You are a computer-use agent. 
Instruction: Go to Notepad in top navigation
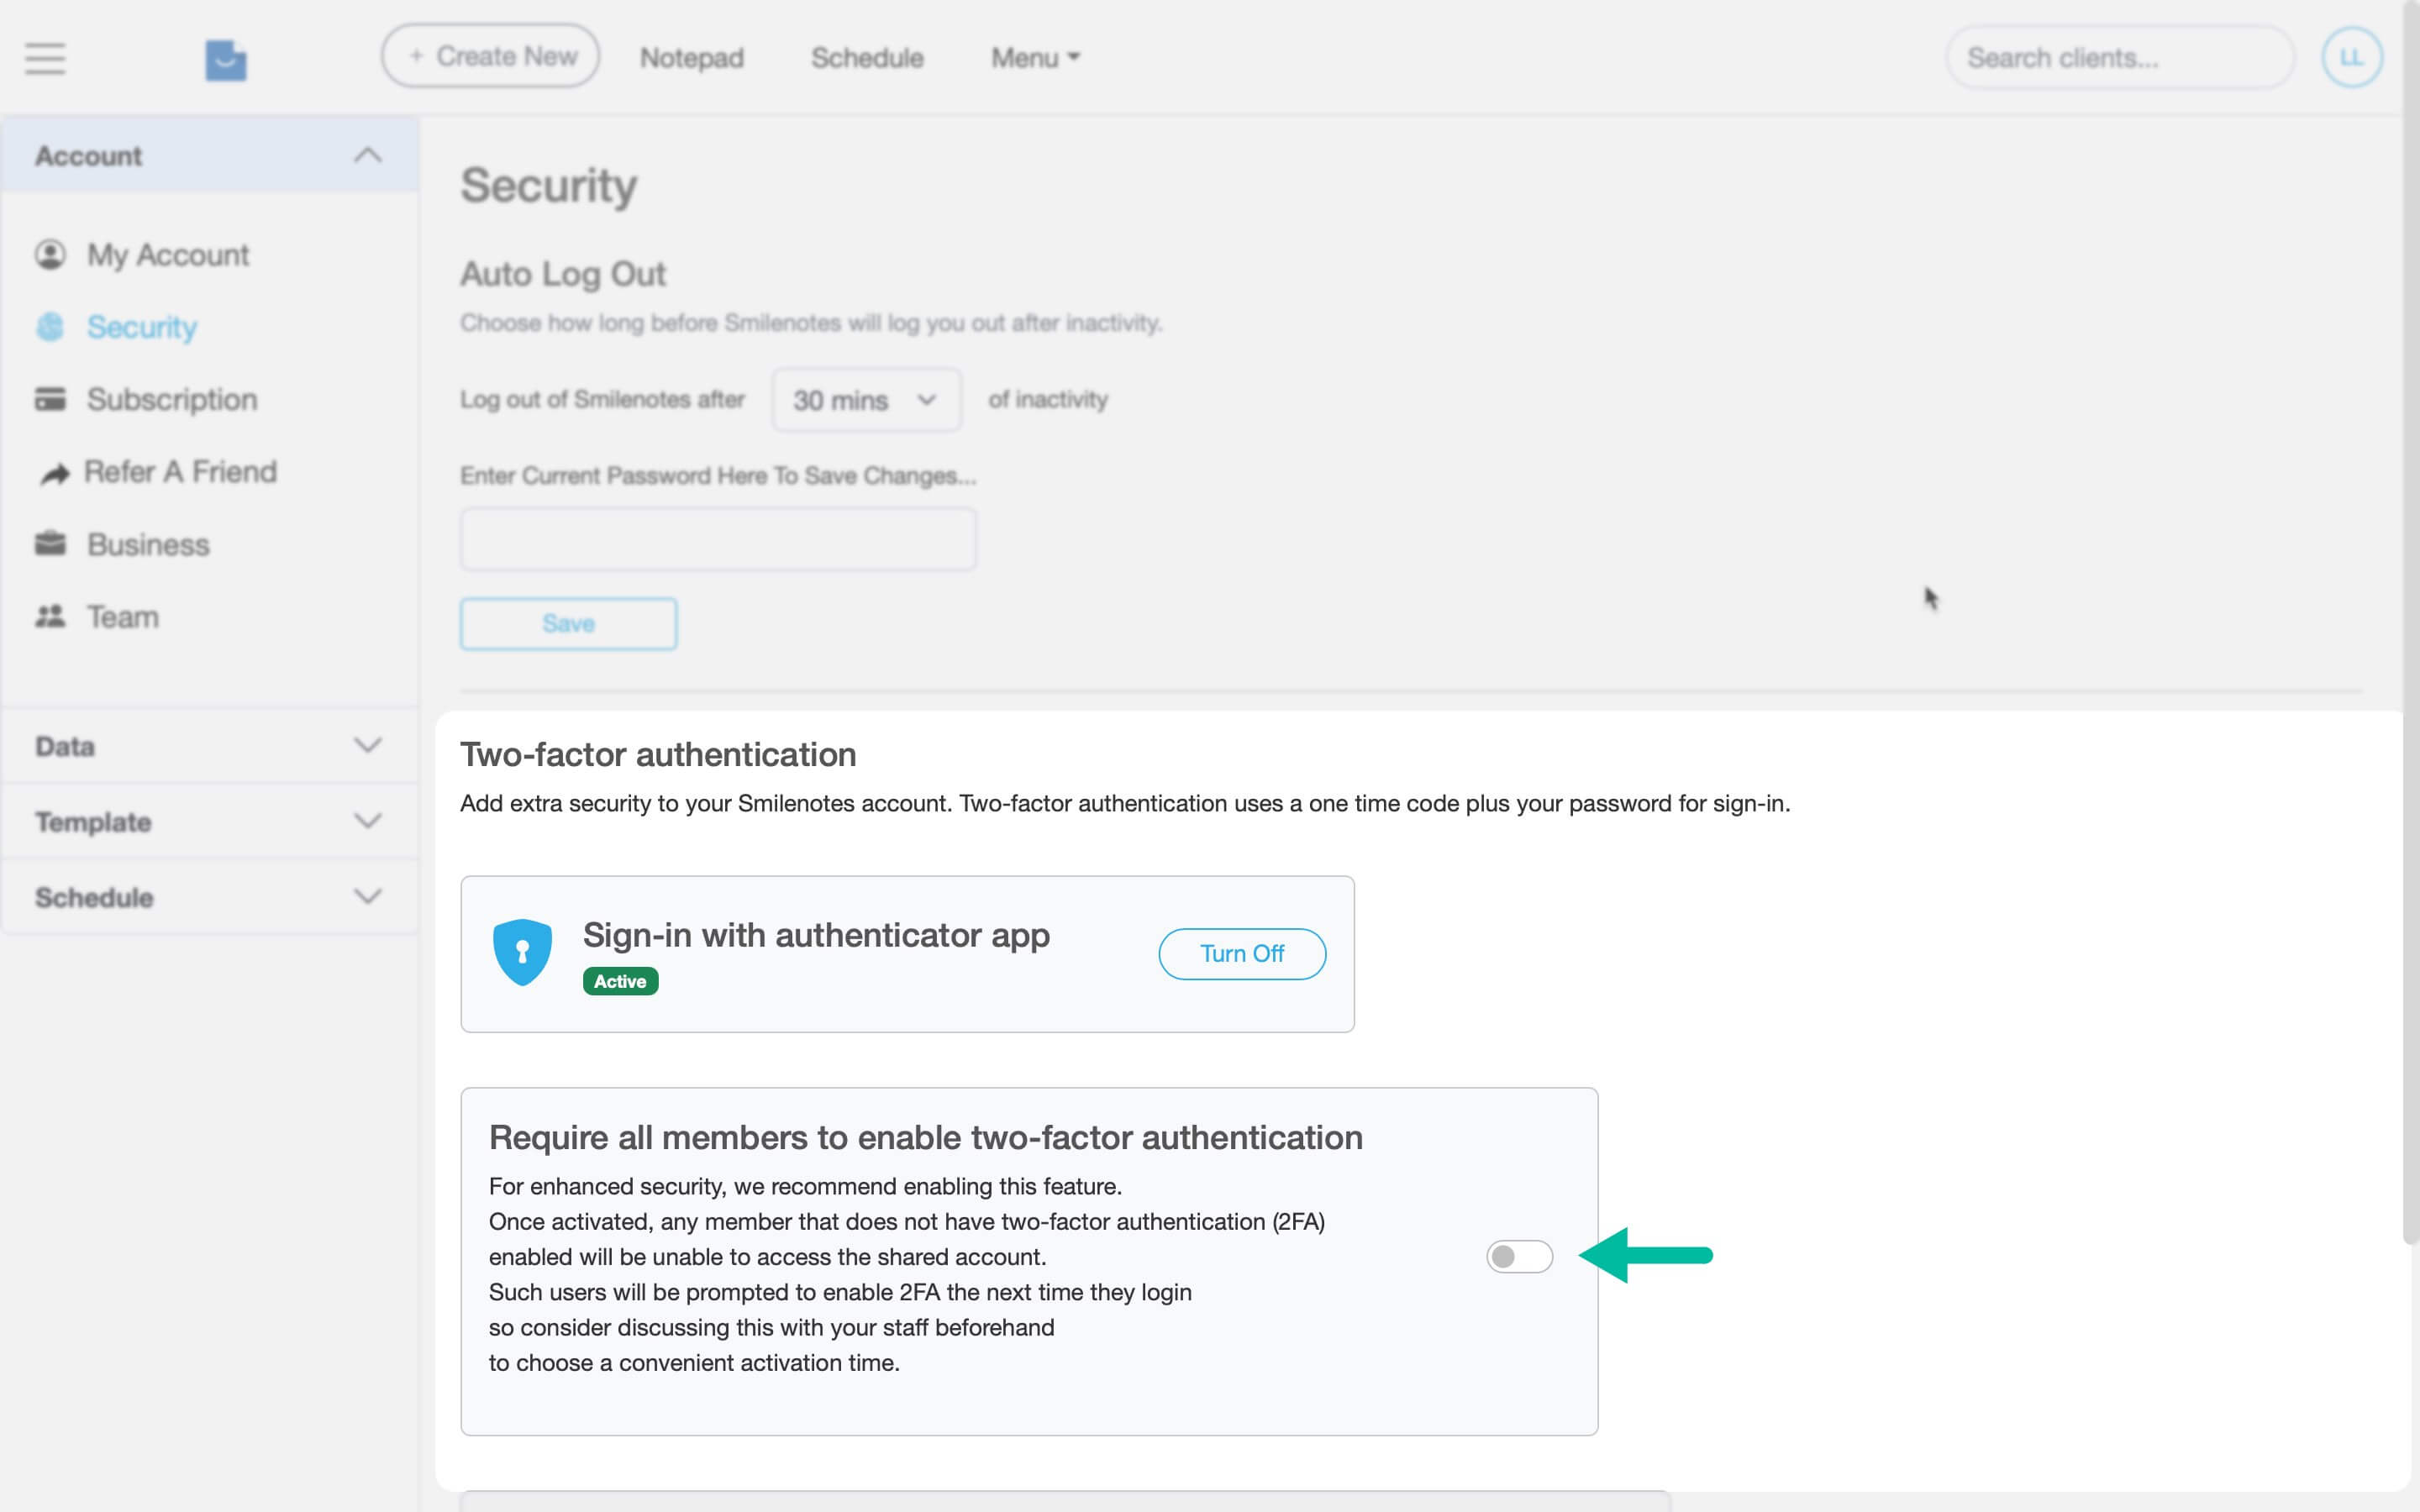[691, 58]
